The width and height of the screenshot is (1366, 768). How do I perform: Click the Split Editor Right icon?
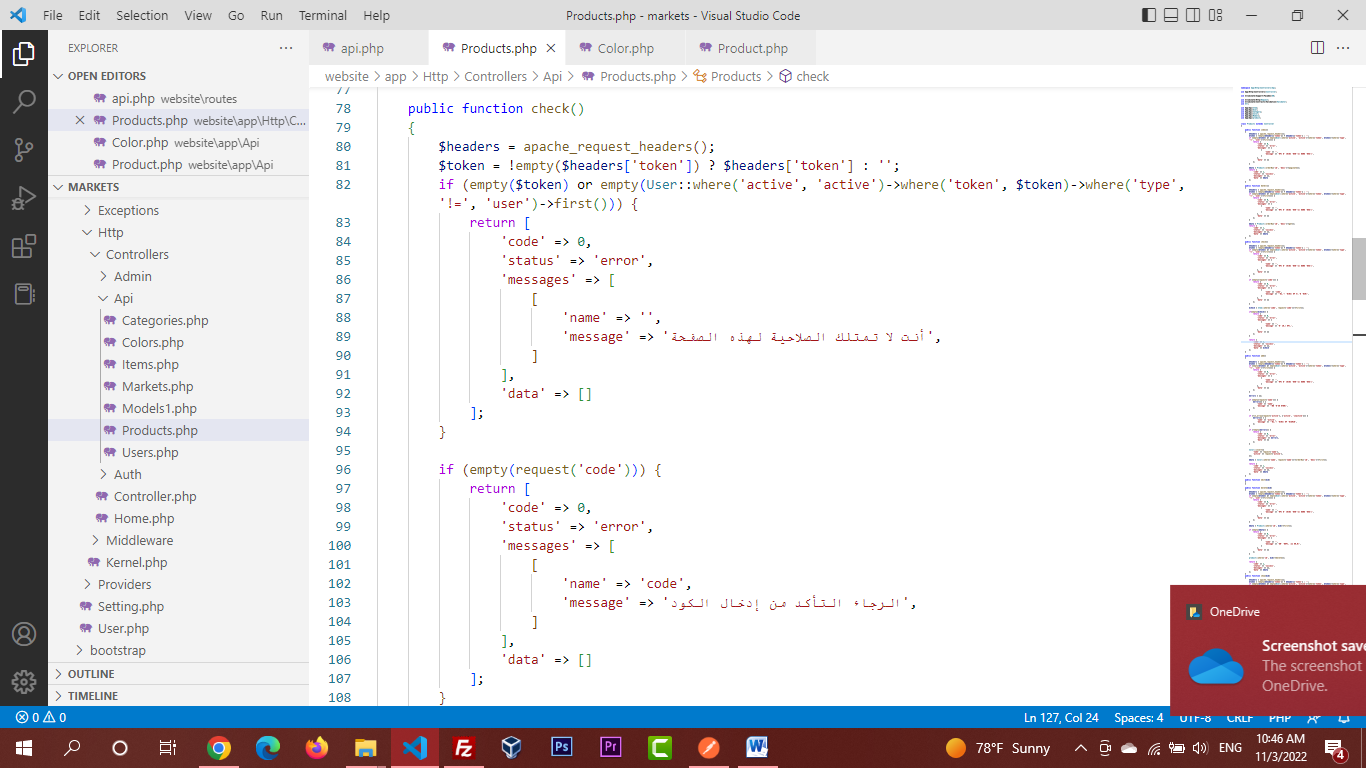pos(1317,48)
